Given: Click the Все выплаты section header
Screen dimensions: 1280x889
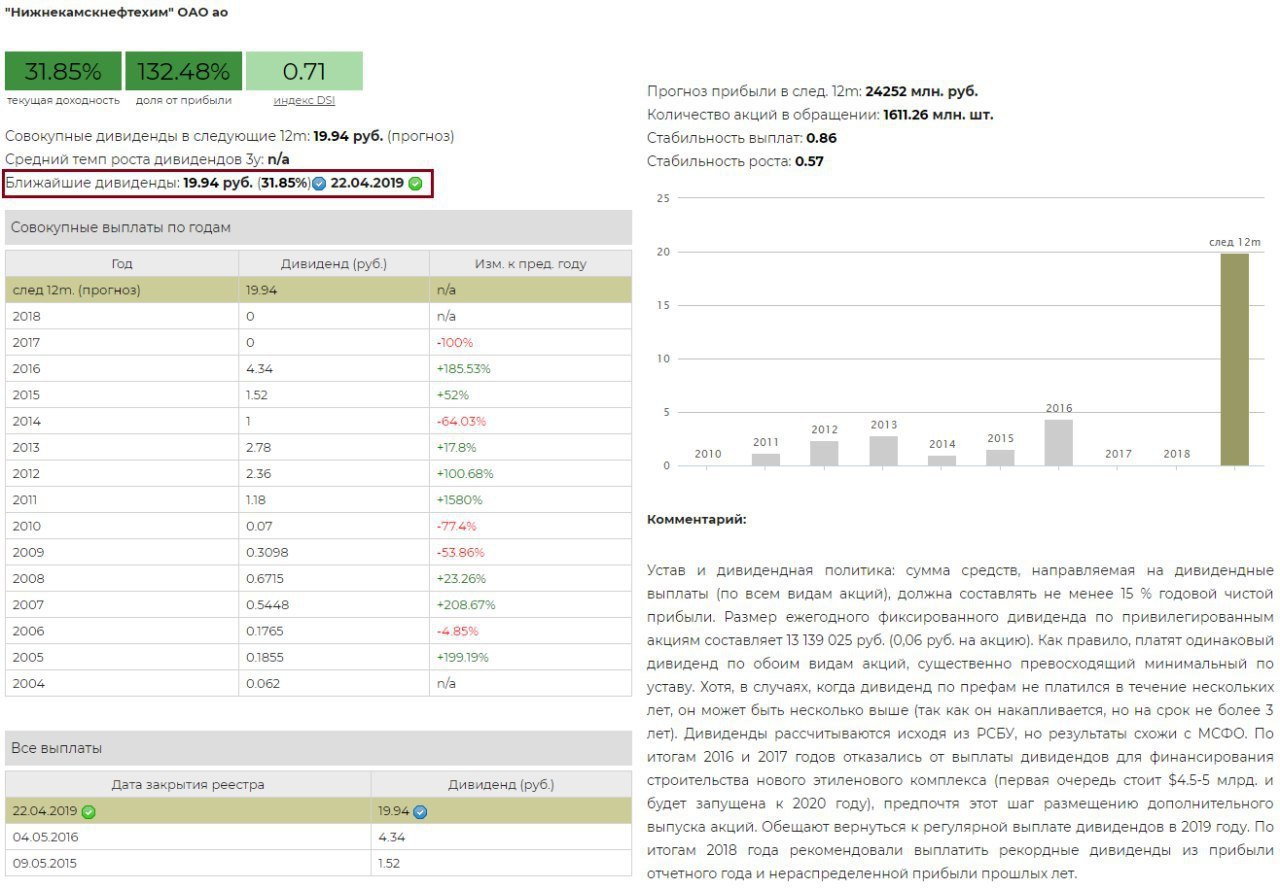Looking at the screenshot, I should [318, 748].
